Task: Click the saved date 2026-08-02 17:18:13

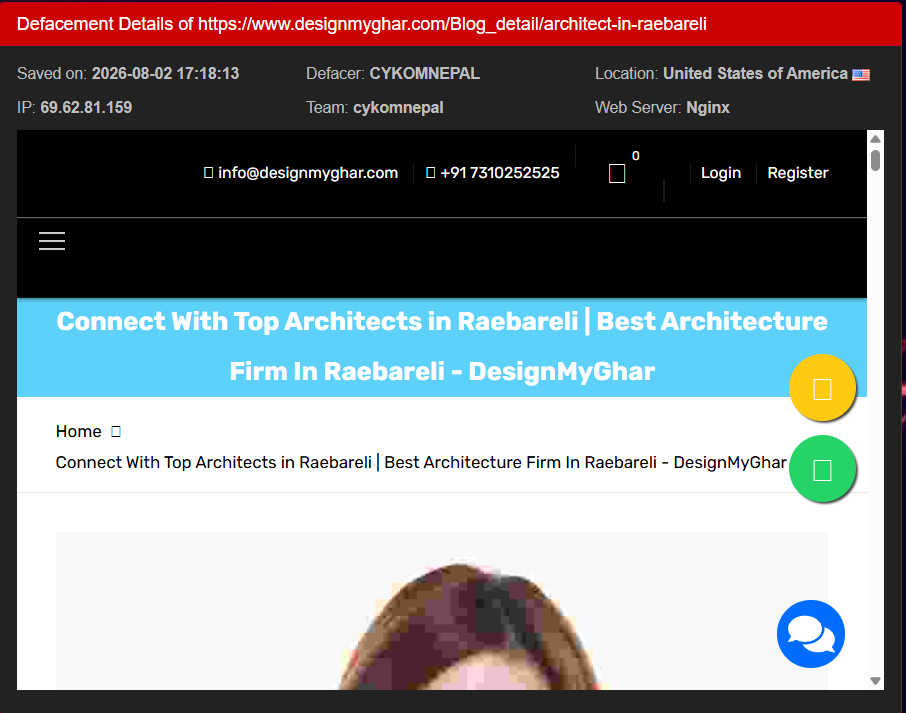Action: (165, 73)
